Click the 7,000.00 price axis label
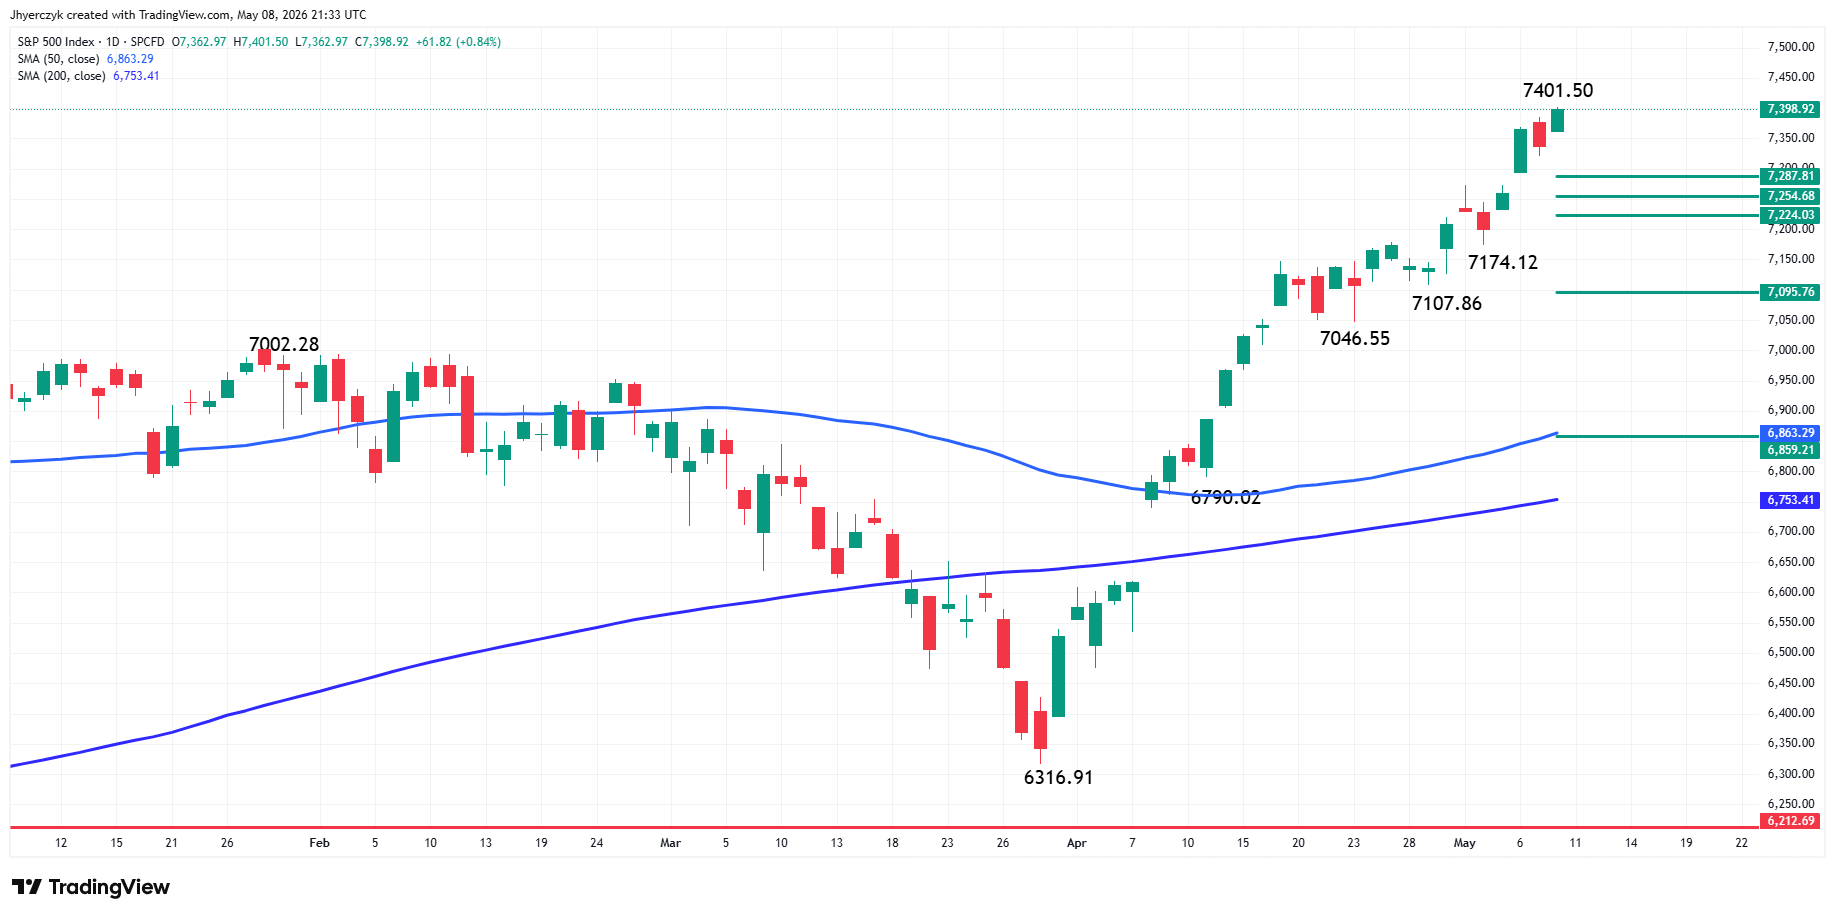Screen dimensions: 1835x917 1790,350
